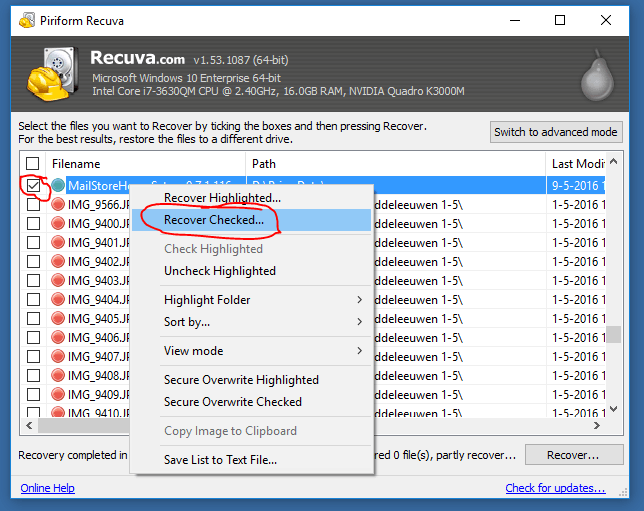Click the vertical scrollbar thumb
The width and height of the screenshot is (644, 511).
pyautogui.click(x=614, y=334)
